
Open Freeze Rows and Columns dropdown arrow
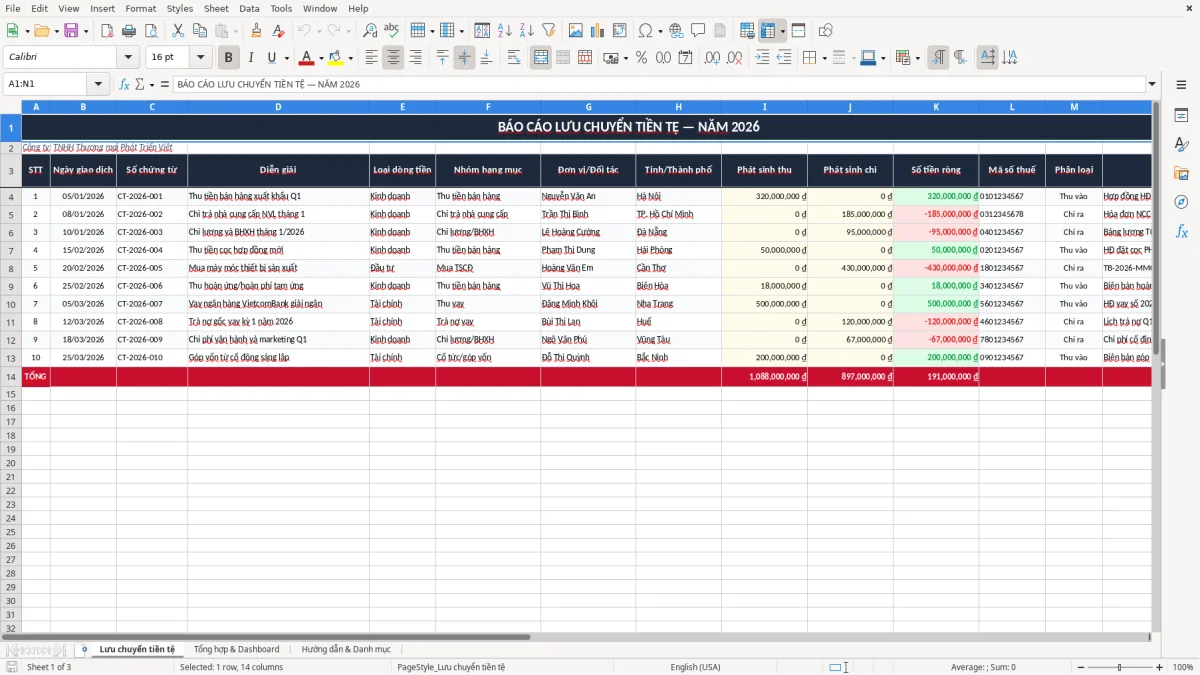pyautogui.click(x=782, y=31)
